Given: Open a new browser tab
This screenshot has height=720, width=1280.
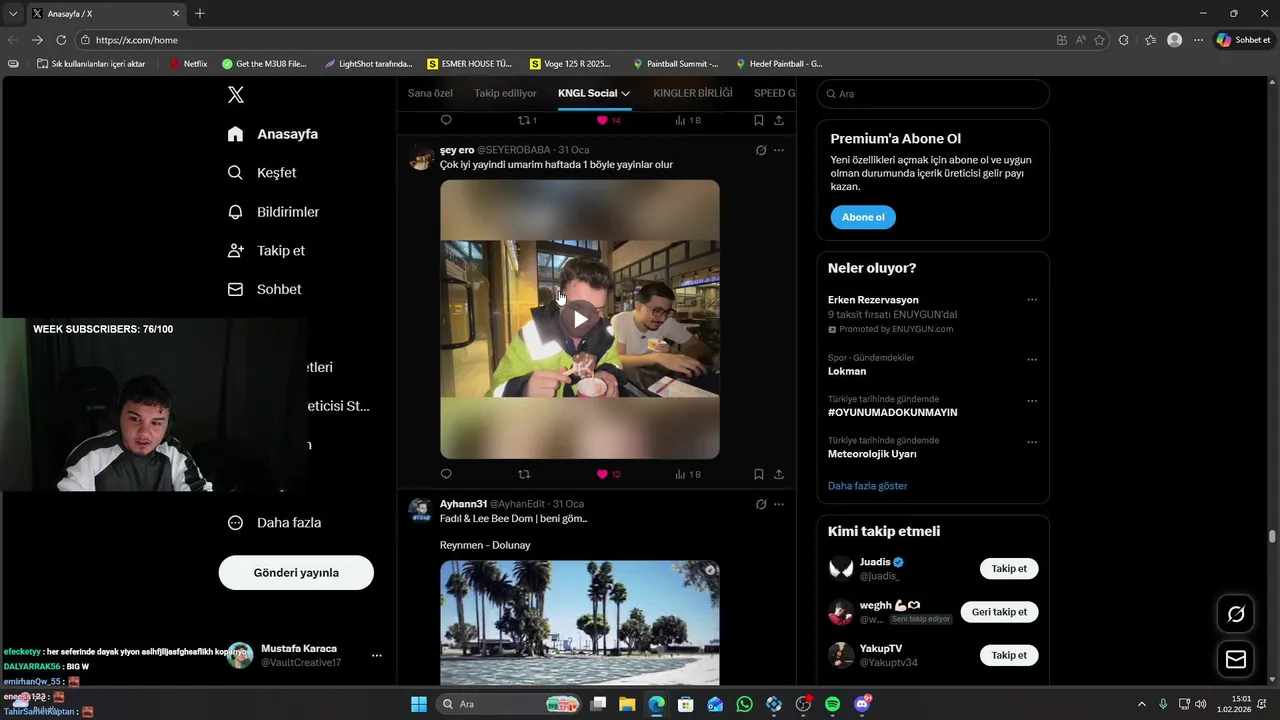Looking at the screenshot, I should (x=200, y=13).
